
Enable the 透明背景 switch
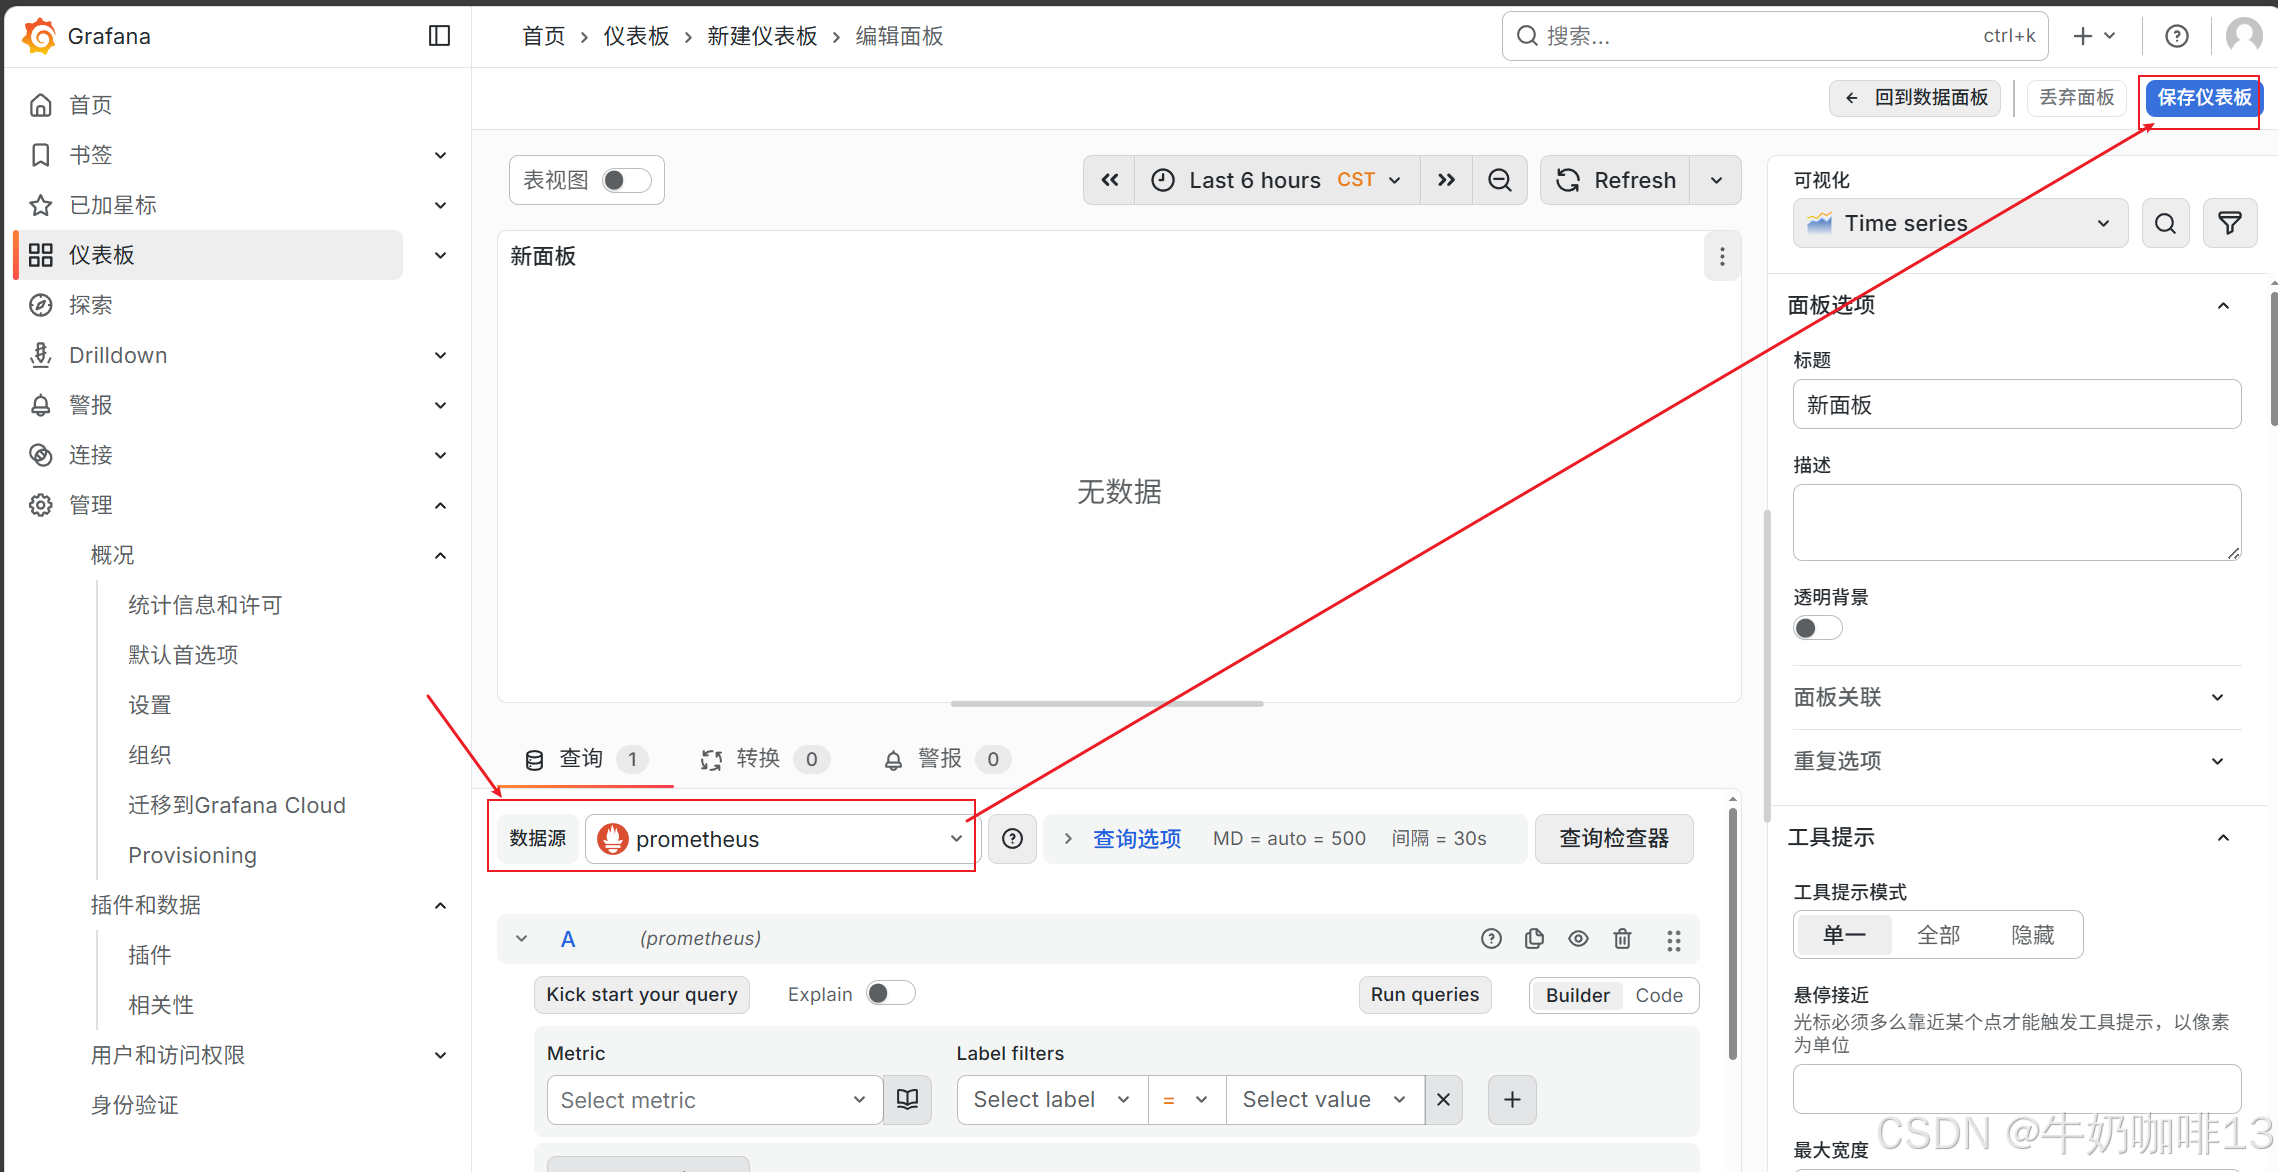click(x=1817, y=628)
